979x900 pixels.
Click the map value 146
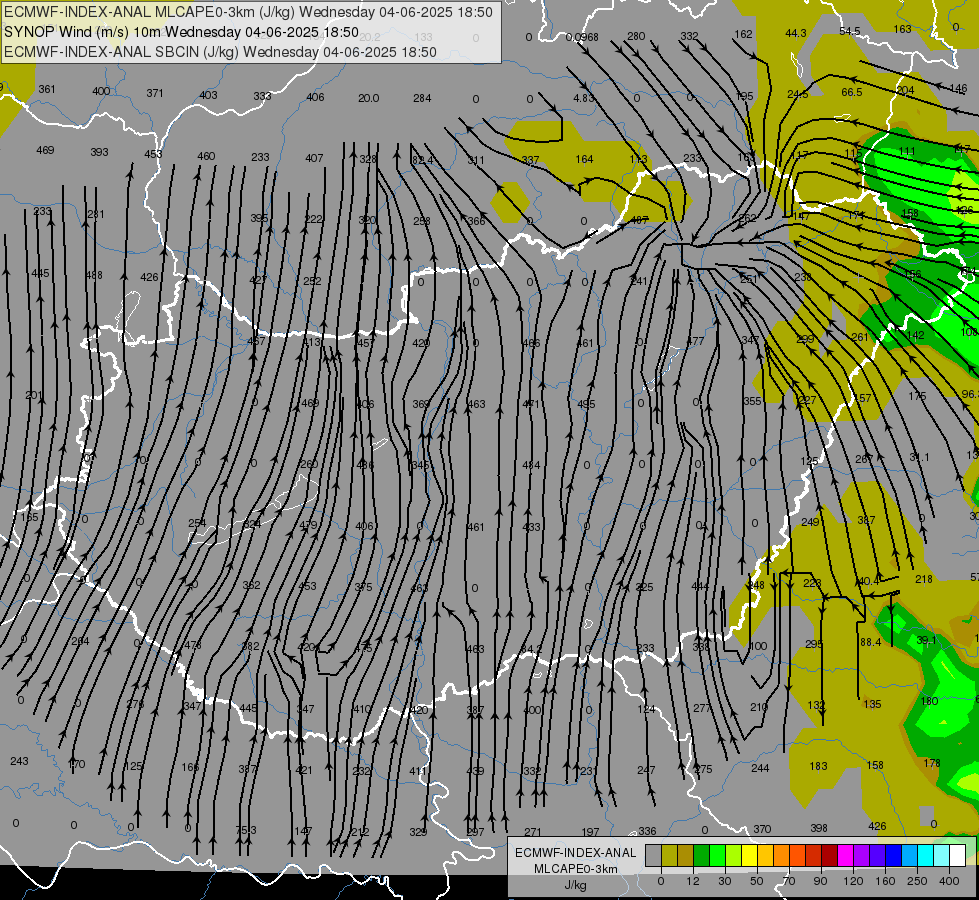tap(958, 88)
